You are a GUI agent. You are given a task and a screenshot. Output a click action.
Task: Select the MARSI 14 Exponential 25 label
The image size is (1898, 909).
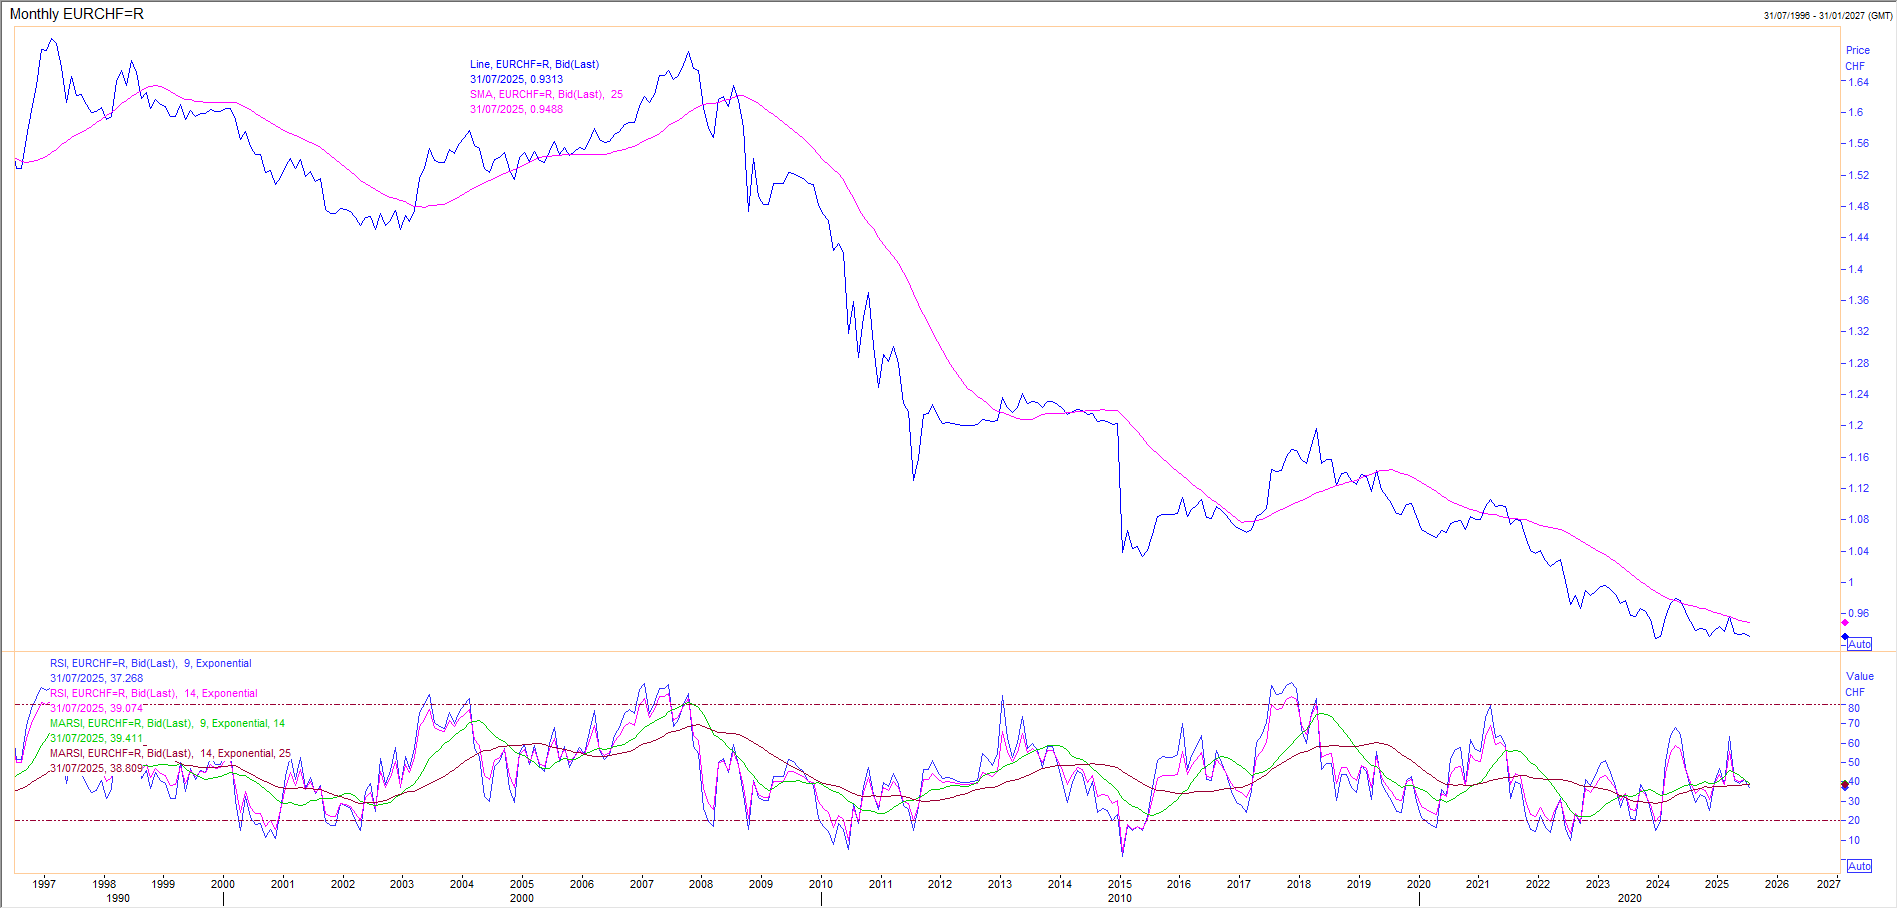170,753
